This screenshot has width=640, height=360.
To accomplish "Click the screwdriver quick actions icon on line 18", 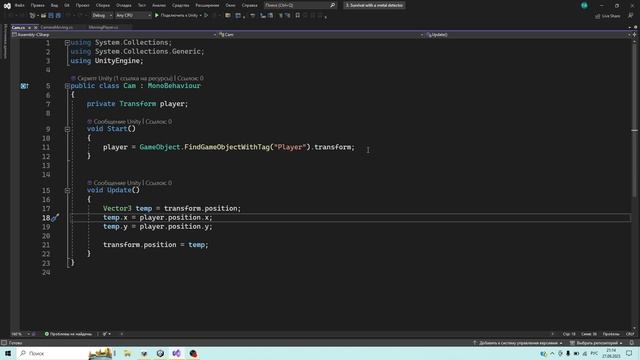I will pos(55,218).
